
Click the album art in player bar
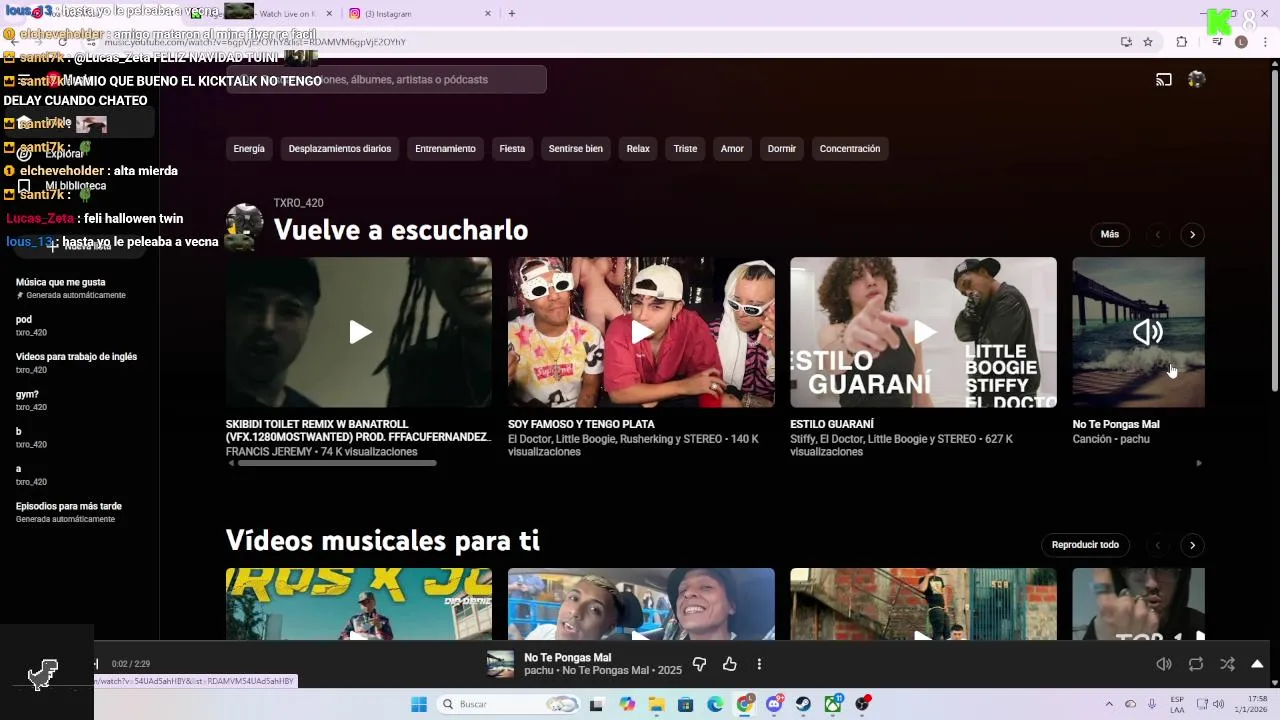coord(500,664)
